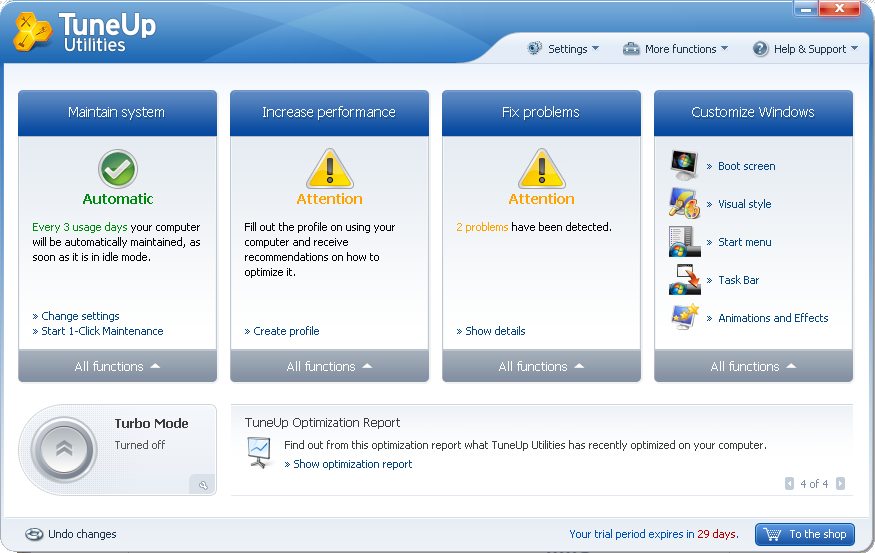Click the Maintain system panel header
This screenshot has height=553, width=875.
tap(117, 113)
